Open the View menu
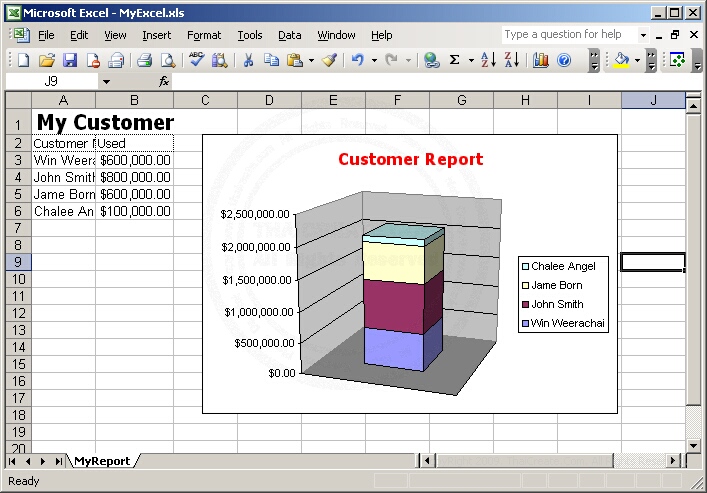Screen dimensions: 707x493 115,35
